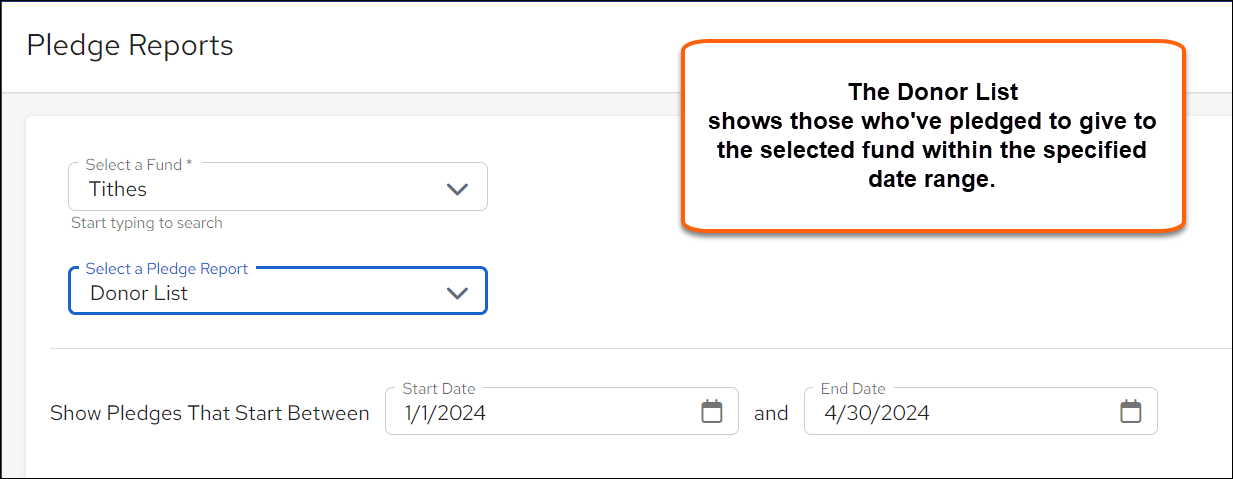Expand the Select a Pledge Report chevron
Image resolution: width=1233 pixels, height=479 pixels.
457,293
